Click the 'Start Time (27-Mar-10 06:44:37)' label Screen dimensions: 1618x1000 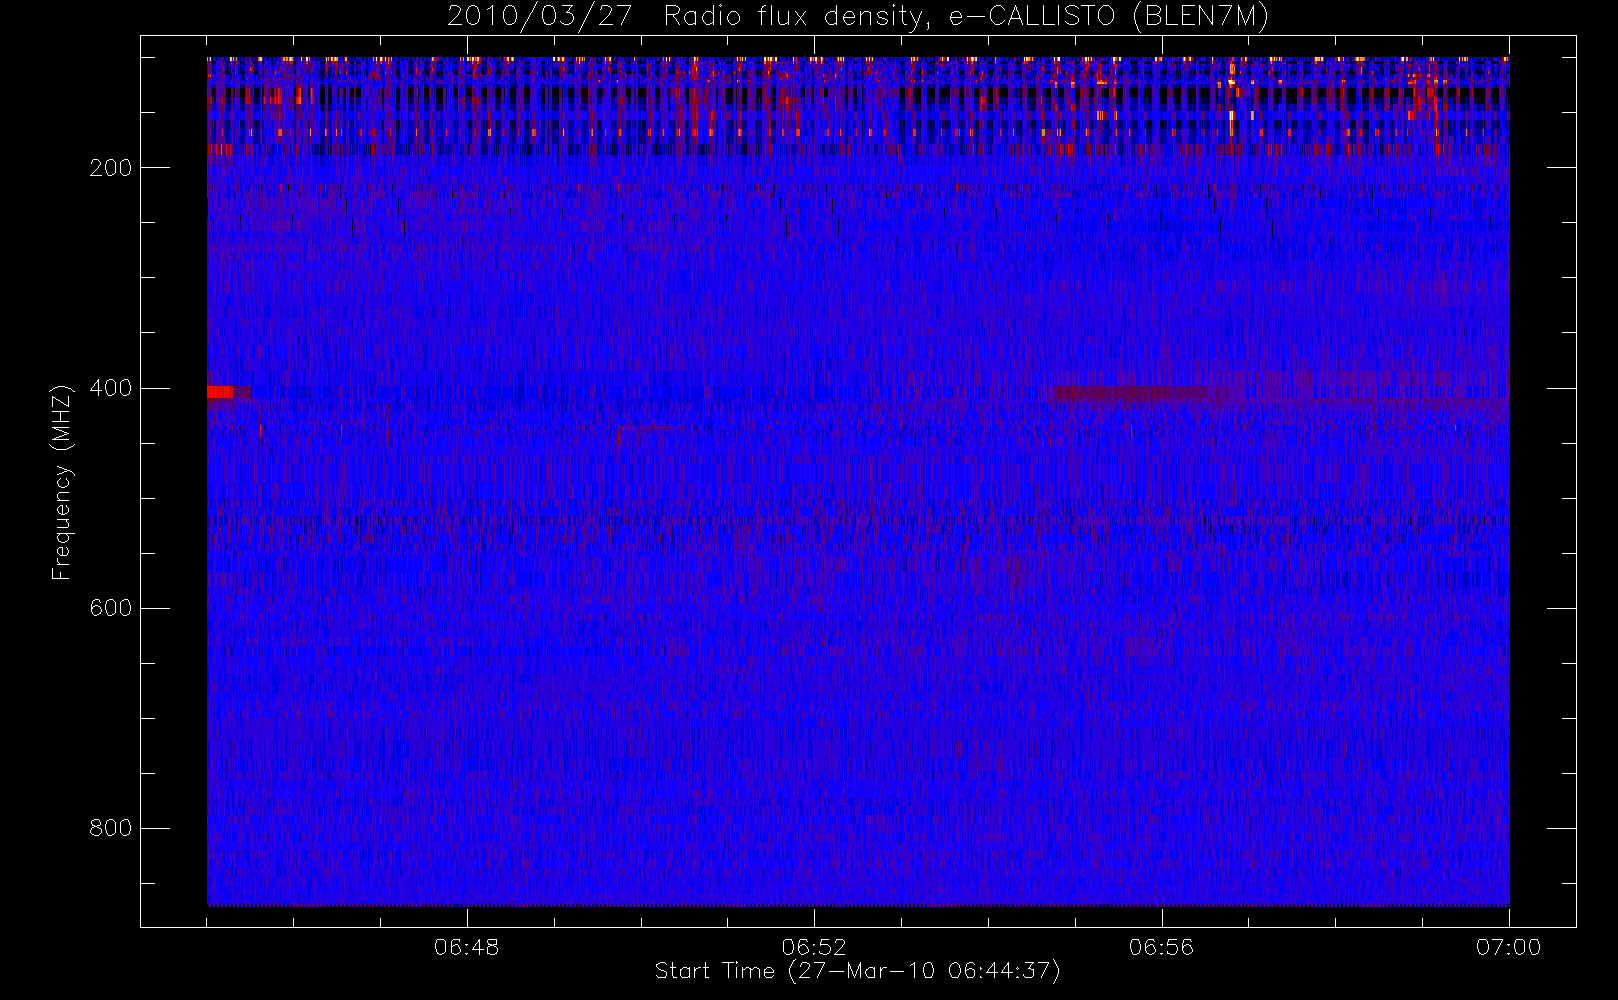pyautogui.click(x=857, y=971)
